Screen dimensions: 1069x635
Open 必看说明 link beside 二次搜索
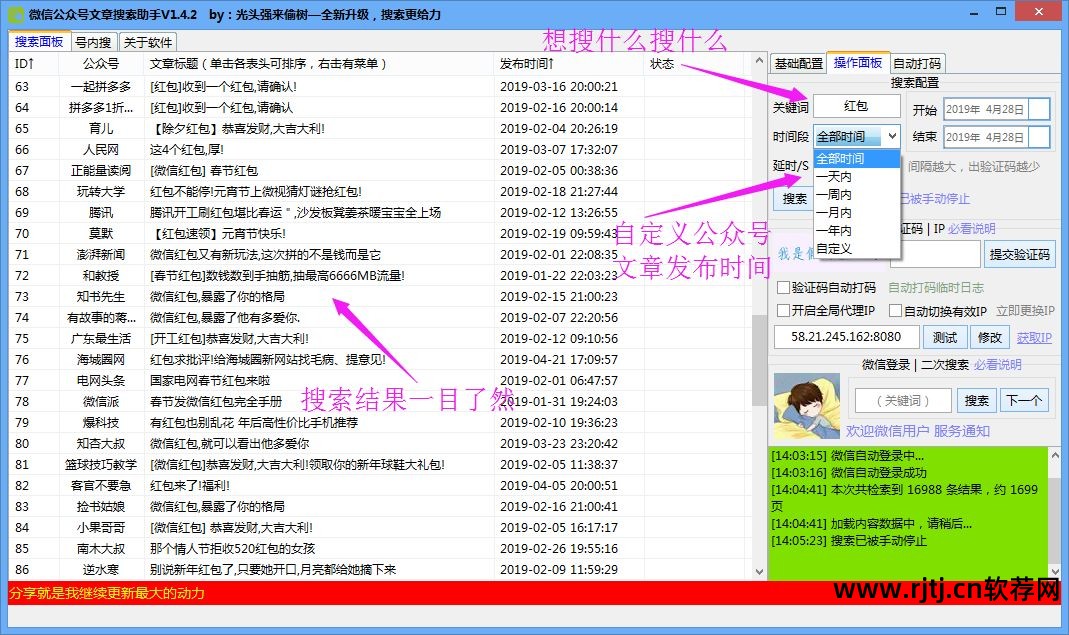pos(997,364)
